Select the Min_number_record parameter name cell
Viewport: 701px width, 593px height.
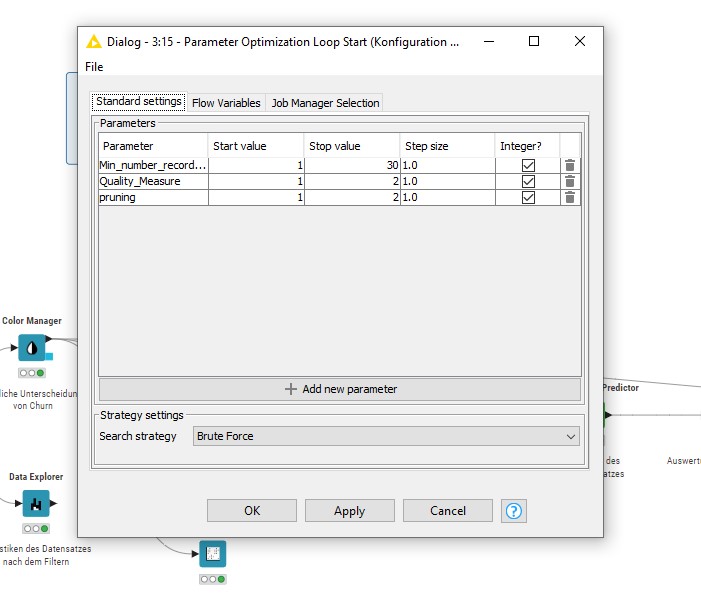pos(153,165)
